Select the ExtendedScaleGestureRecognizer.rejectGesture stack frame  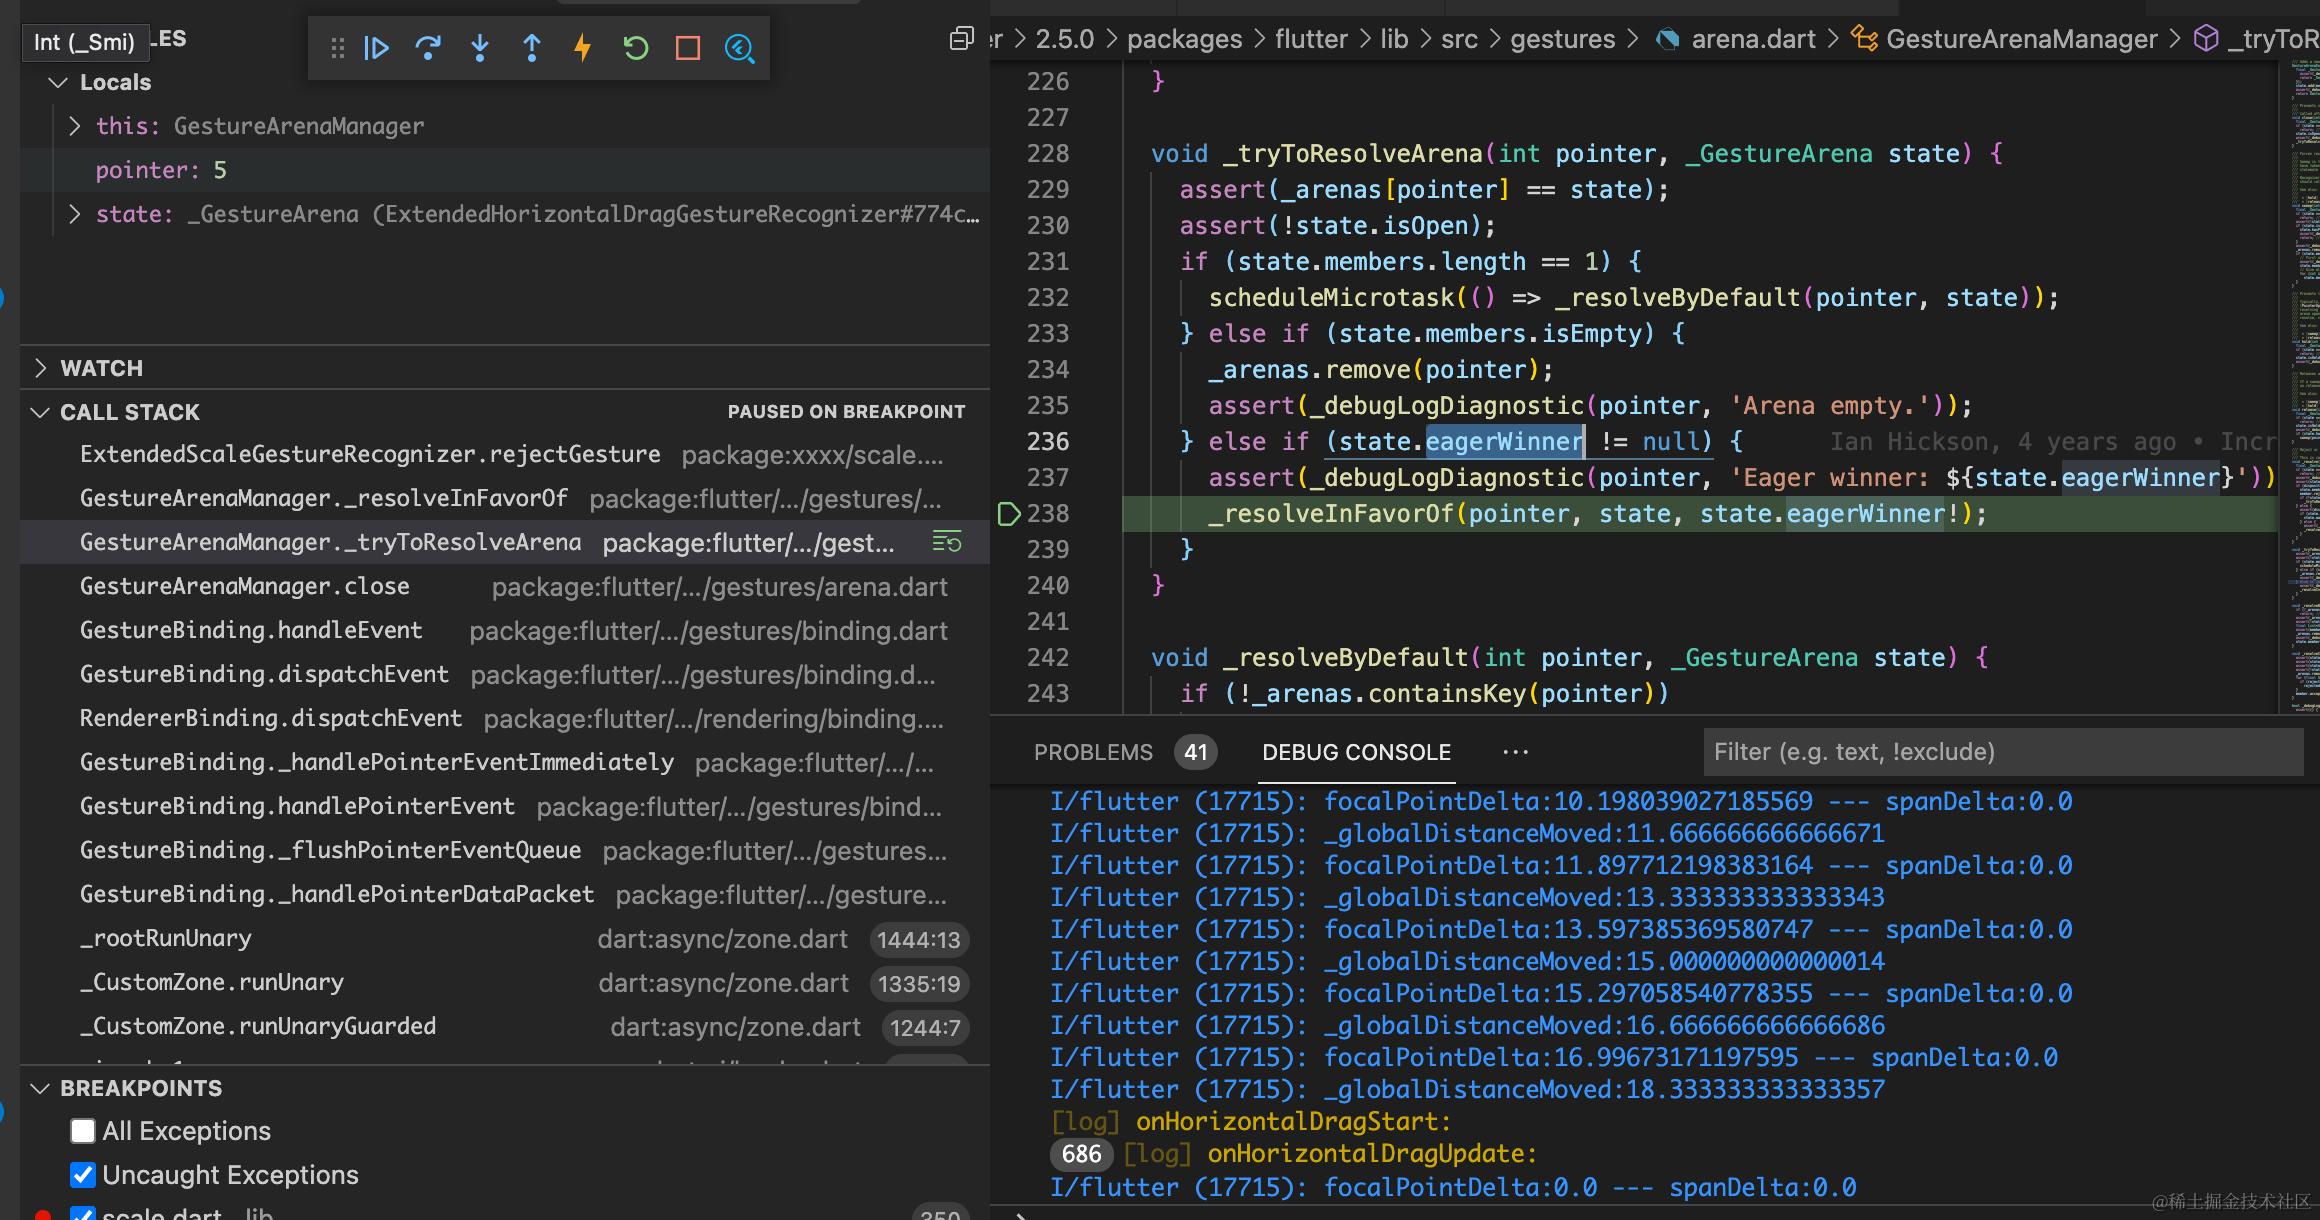(x=505, y=455)
